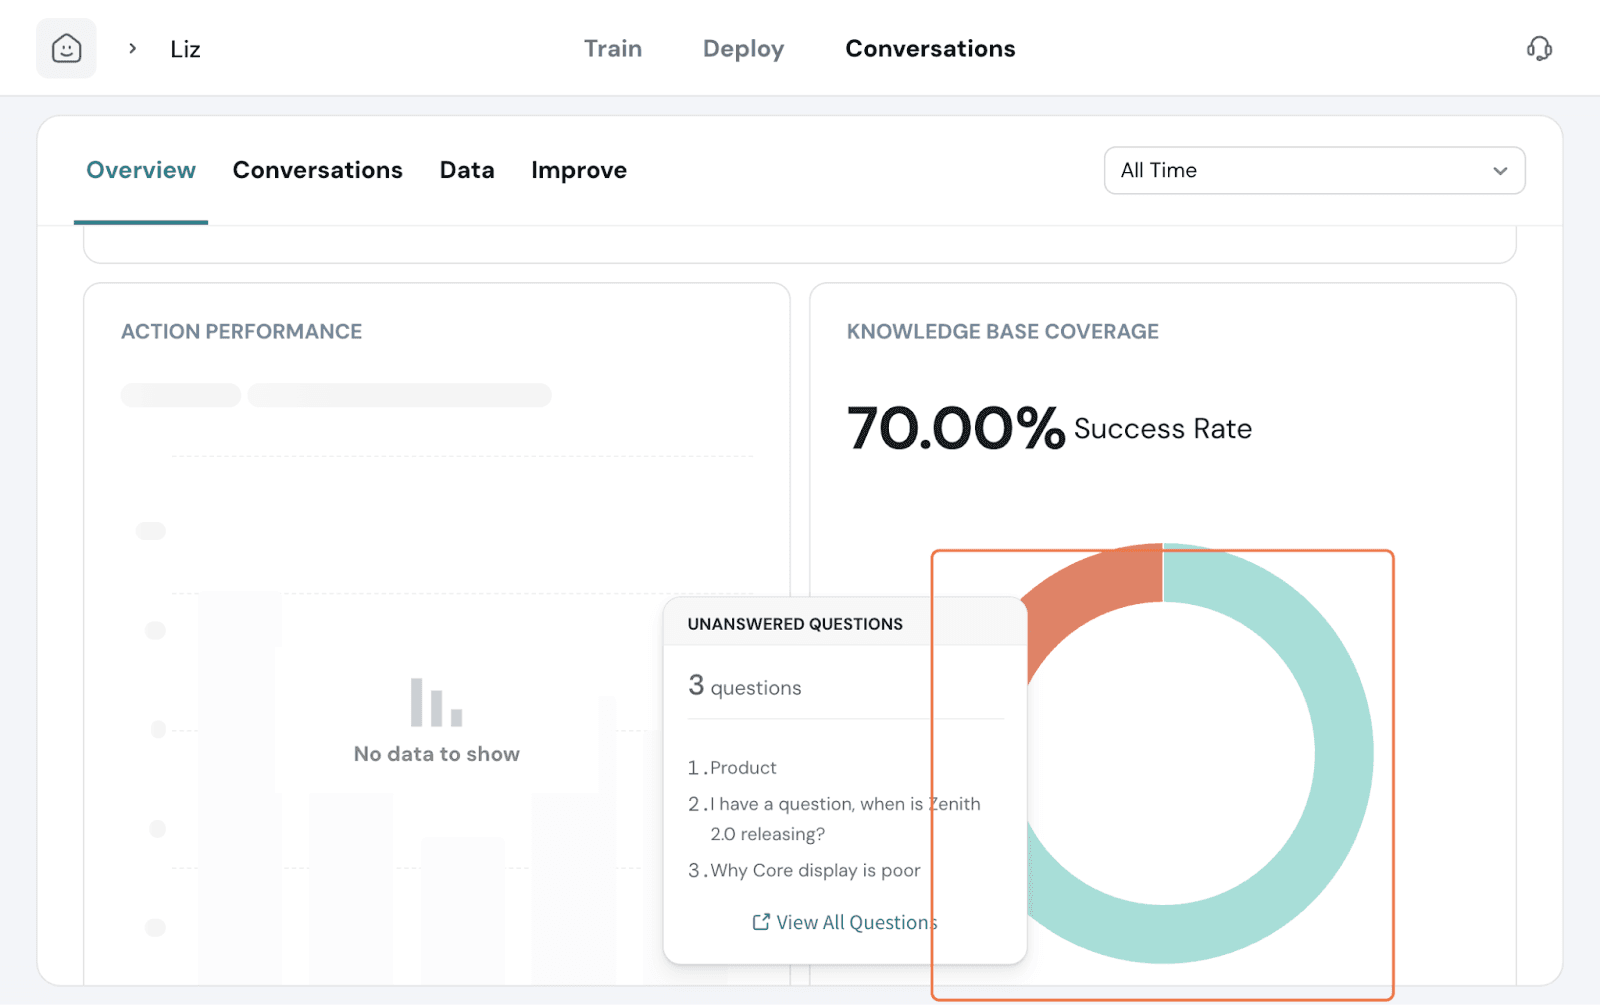Open the Conversations sub-tab
Image resolution: width=1600 pixels, height=1005 pixels.
[x=317, y=170]
